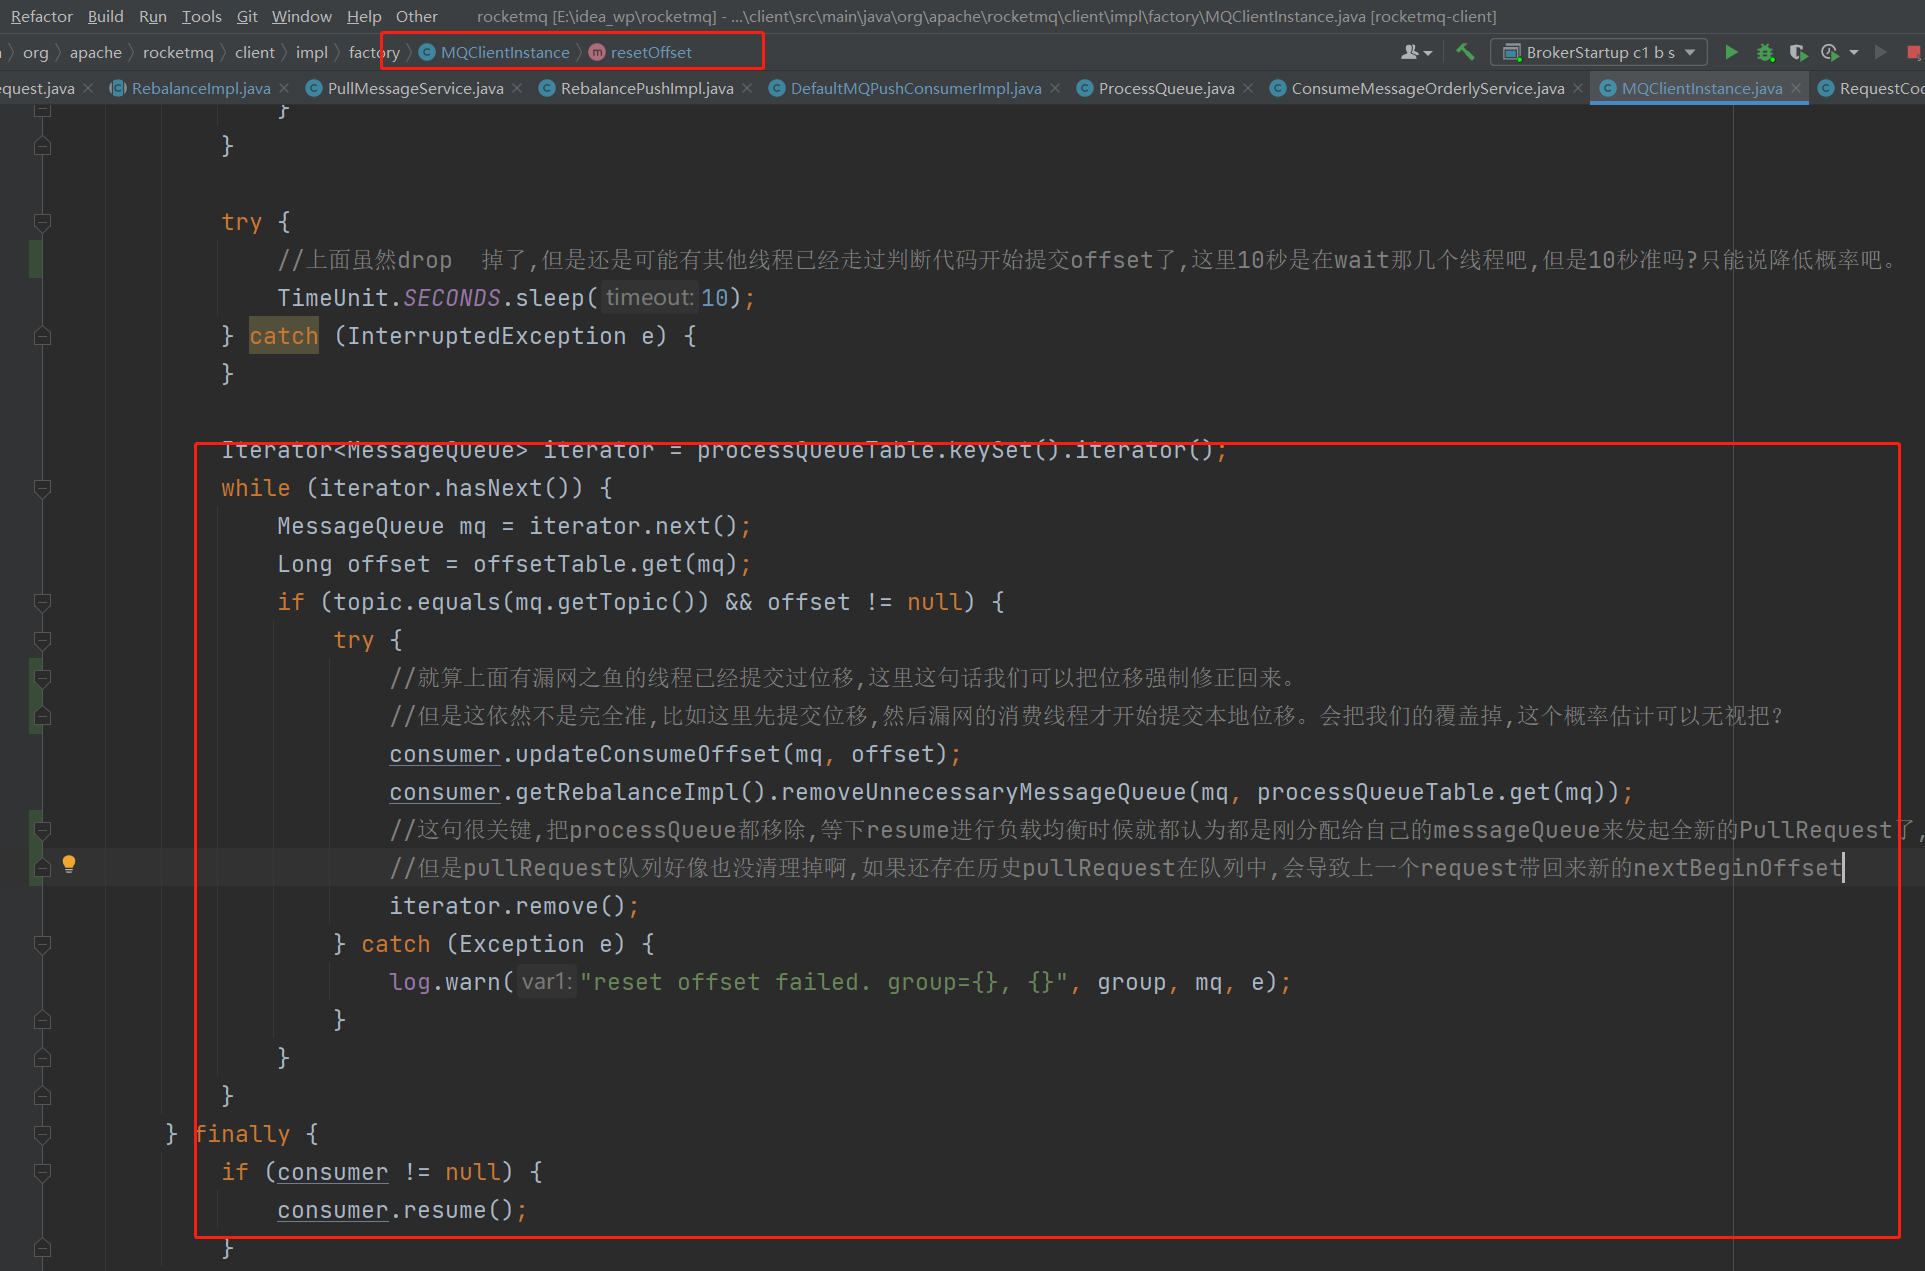Build the project using the hammer icon
The image size is (1925, 1271).
click(1465, 52)
